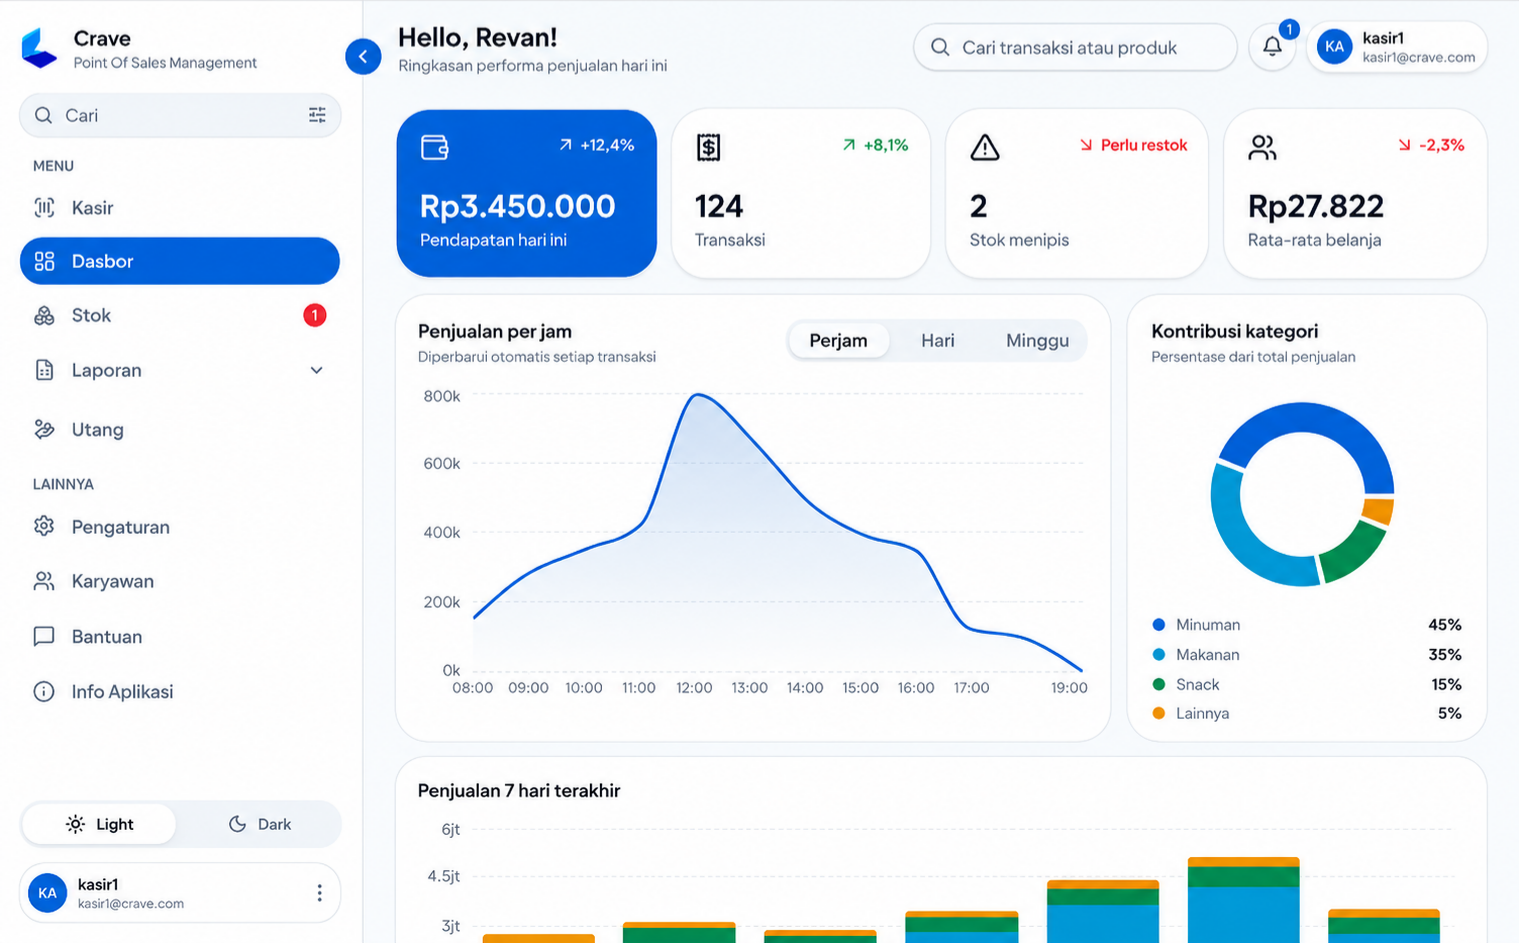Click the Penjualan 7 hari terakhir heading

[x=519, y=790]
